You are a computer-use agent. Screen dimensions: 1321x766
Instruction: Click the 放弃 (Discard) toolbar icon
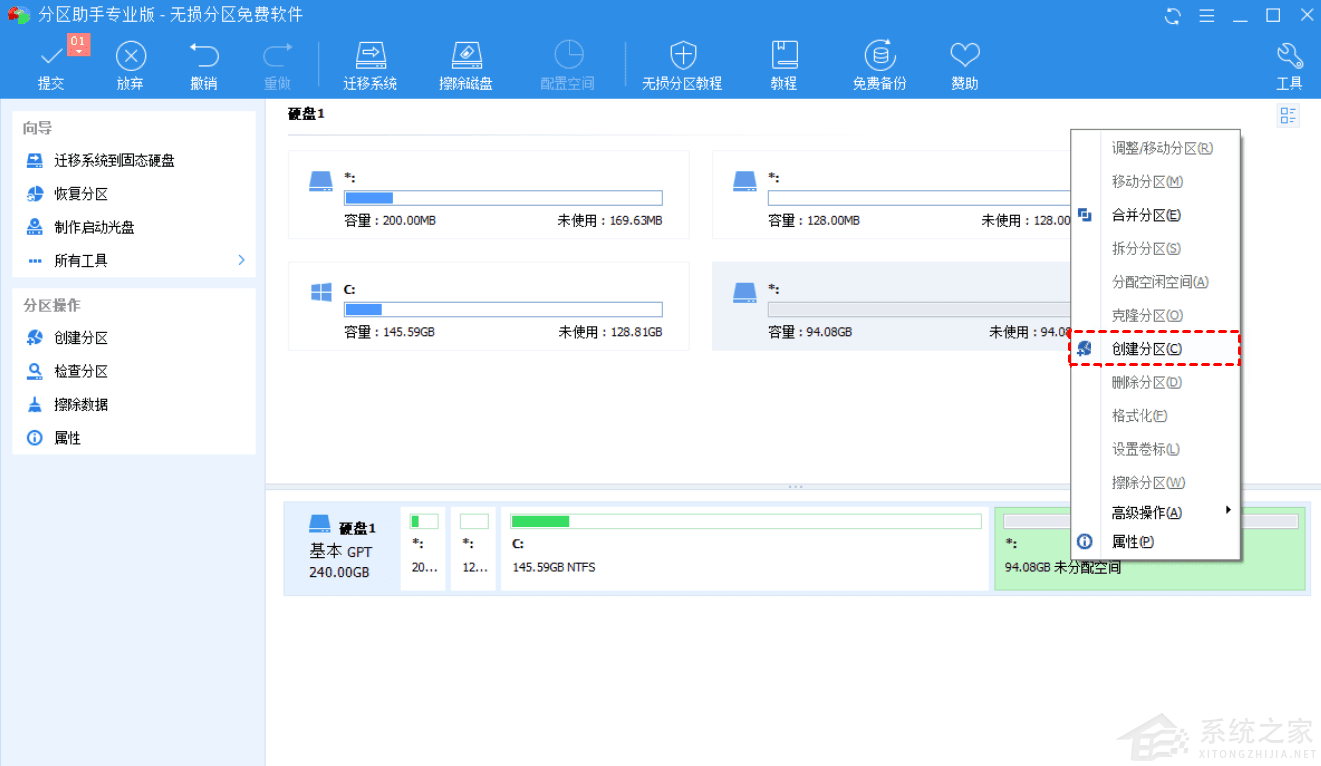pos(130,56)
